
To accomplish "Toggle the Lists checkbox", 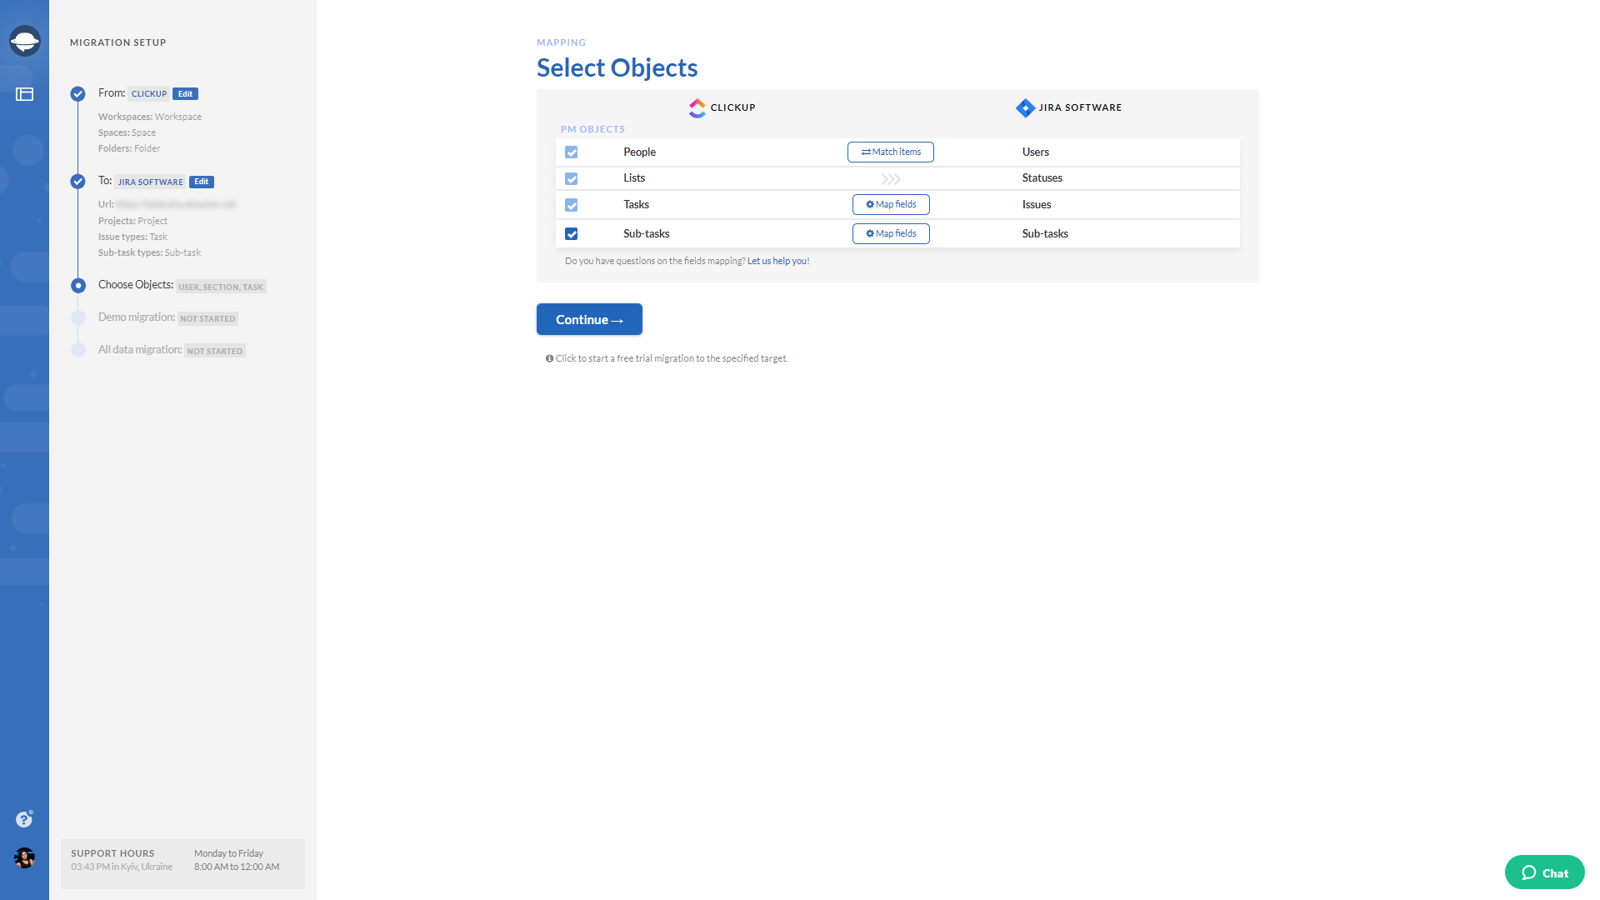I will pyautogui.click(x=571, y=179).
